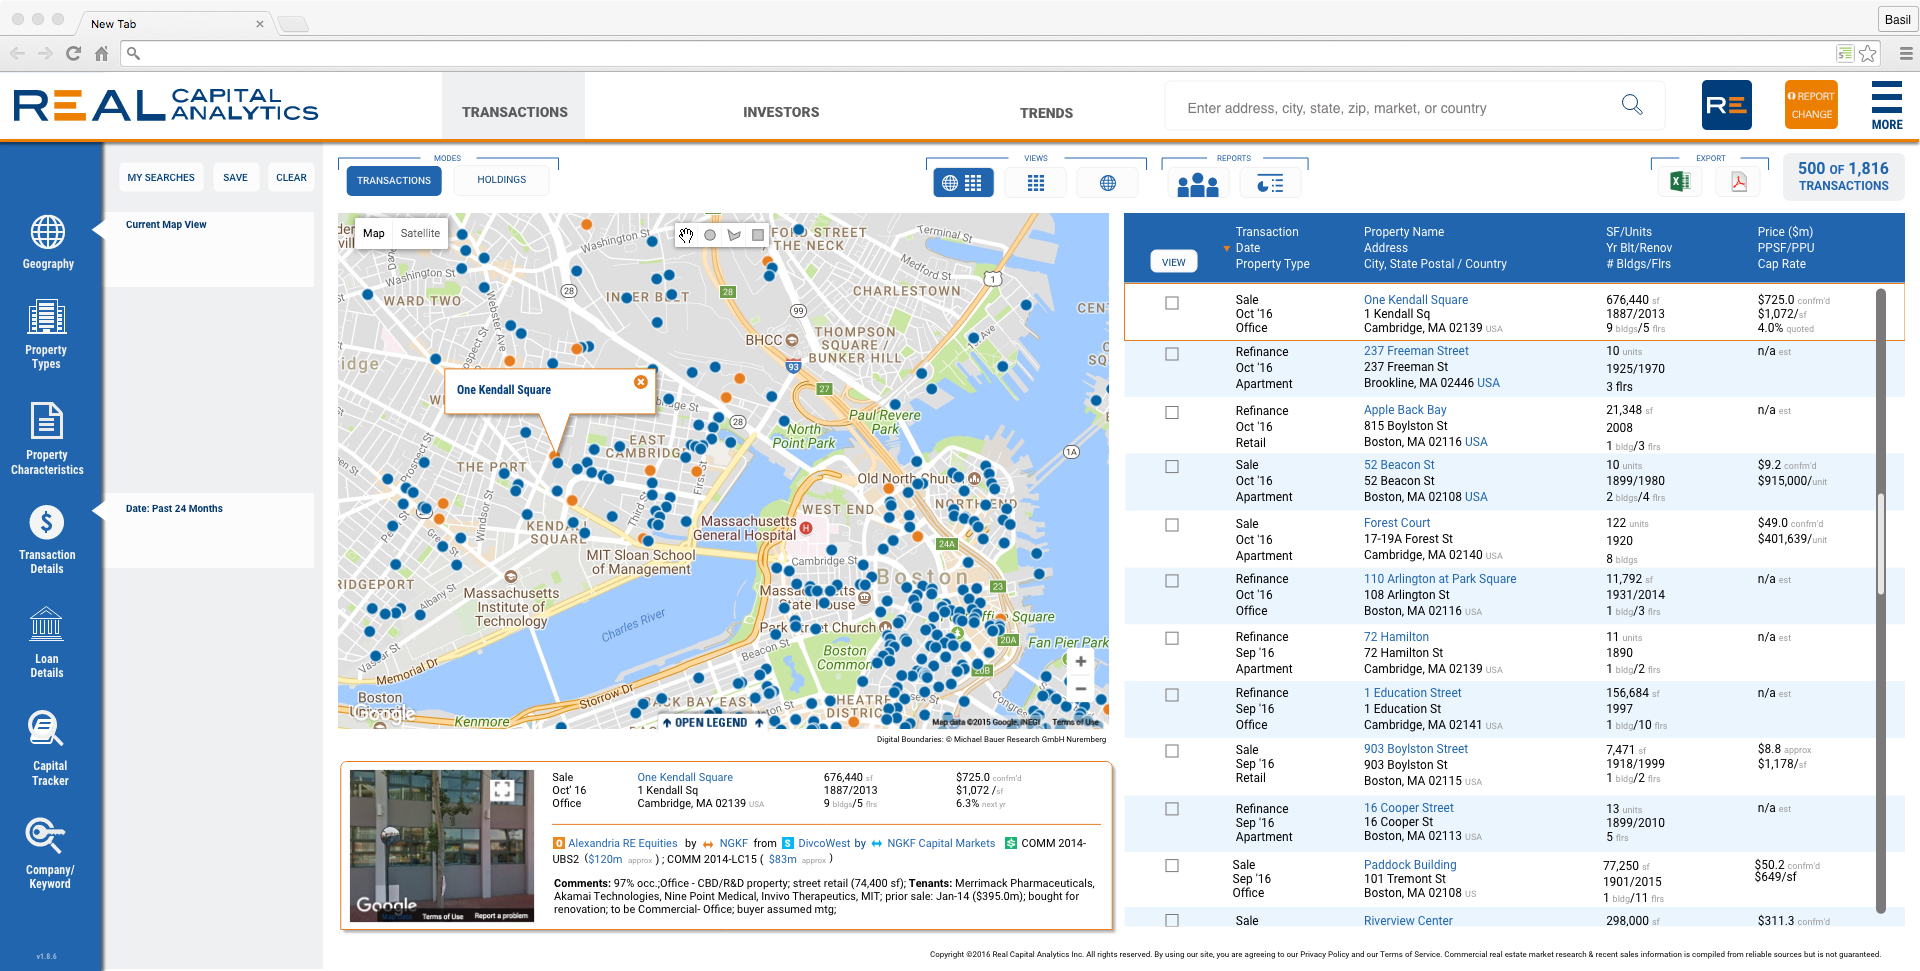Check the 52 Beacon St row checkbox
The image size is (1920, 971).
click(1172, 467)
